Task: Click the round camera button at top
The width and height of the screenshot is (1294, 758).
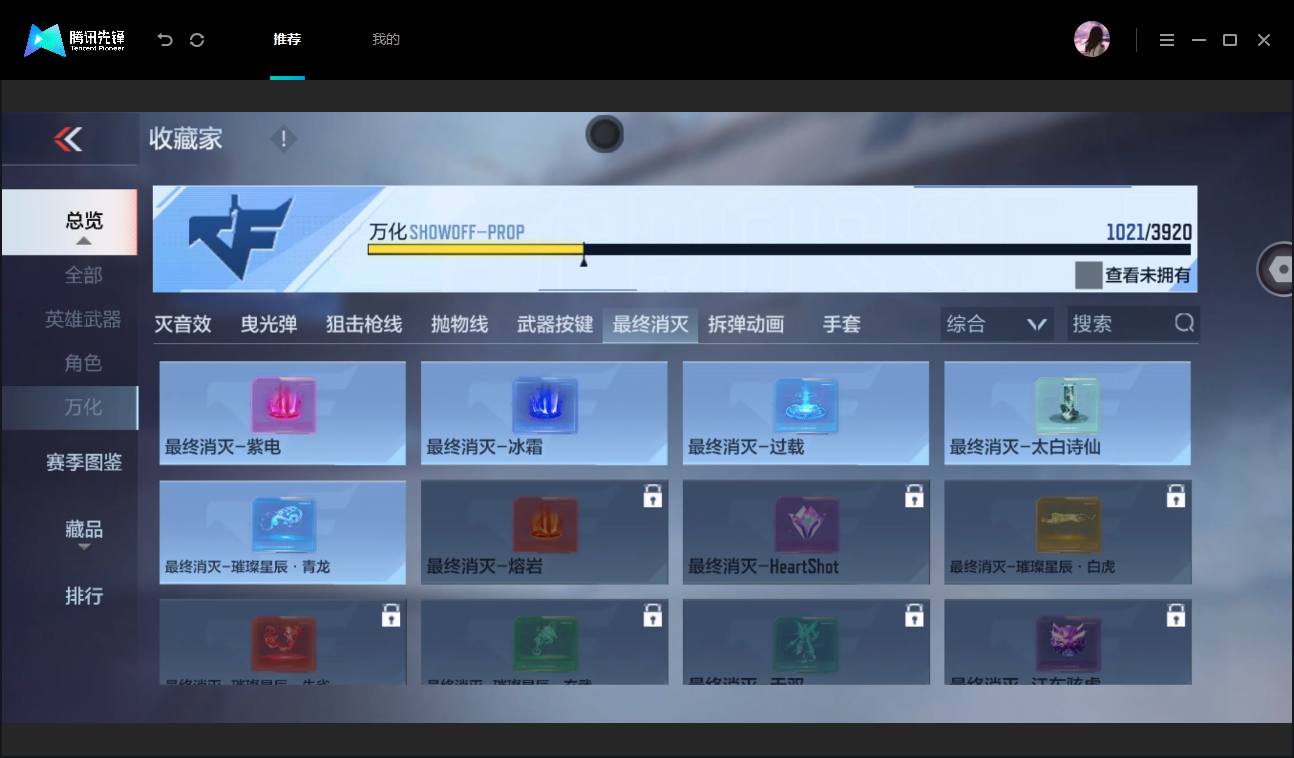Action: coord(605,134)
